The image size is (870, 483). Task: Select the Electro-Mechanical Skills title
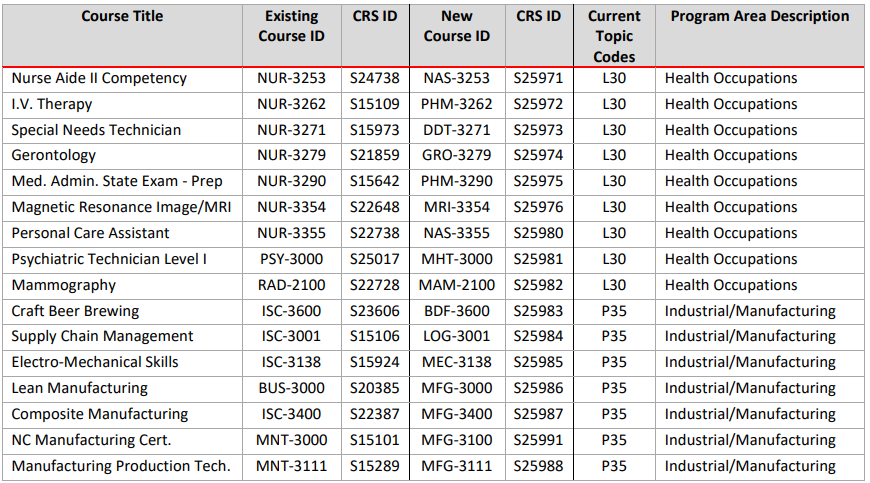[x=95, y=362]
